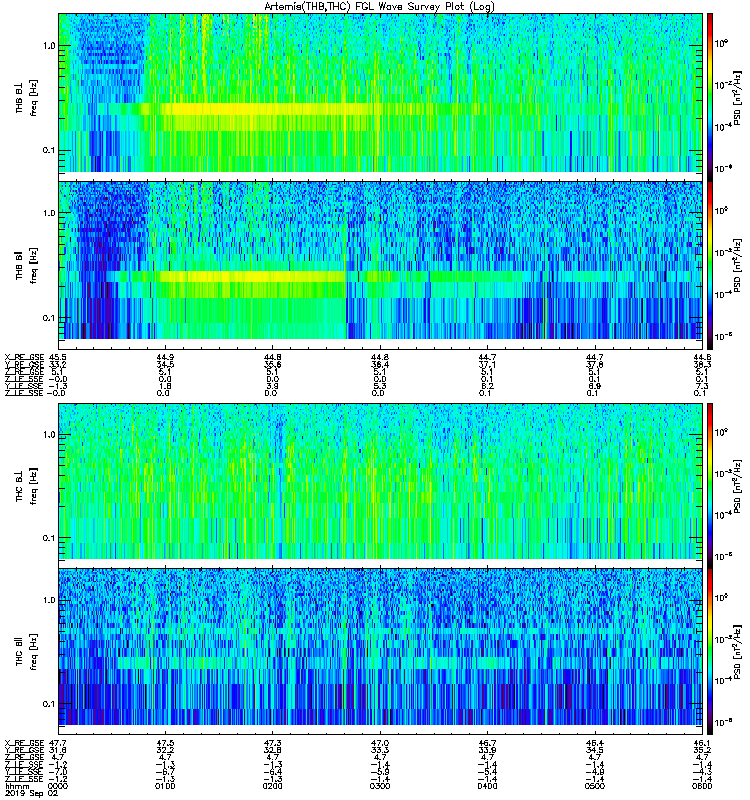The image size is (750, 800).
Task: Click the THC X_RE_GSE value '47.7'
Action: (x=58, y=743)
